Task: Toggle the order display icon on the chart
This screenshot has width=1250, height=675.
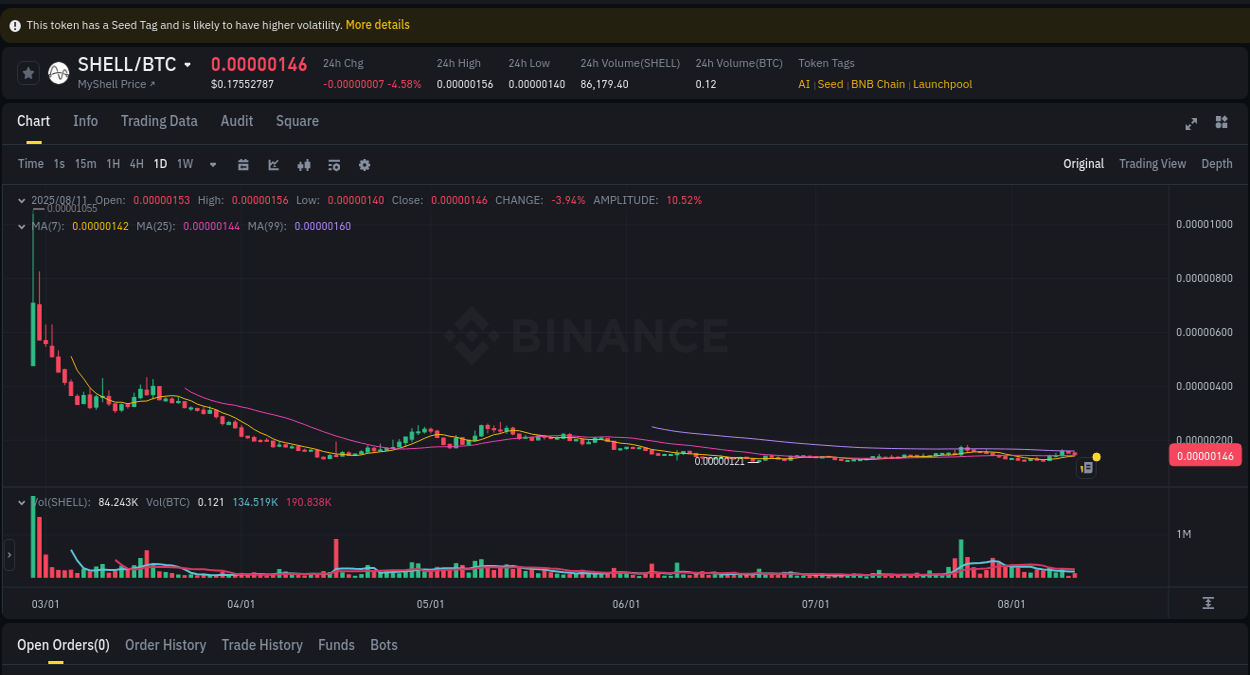Action: [x=1086, y=467]
